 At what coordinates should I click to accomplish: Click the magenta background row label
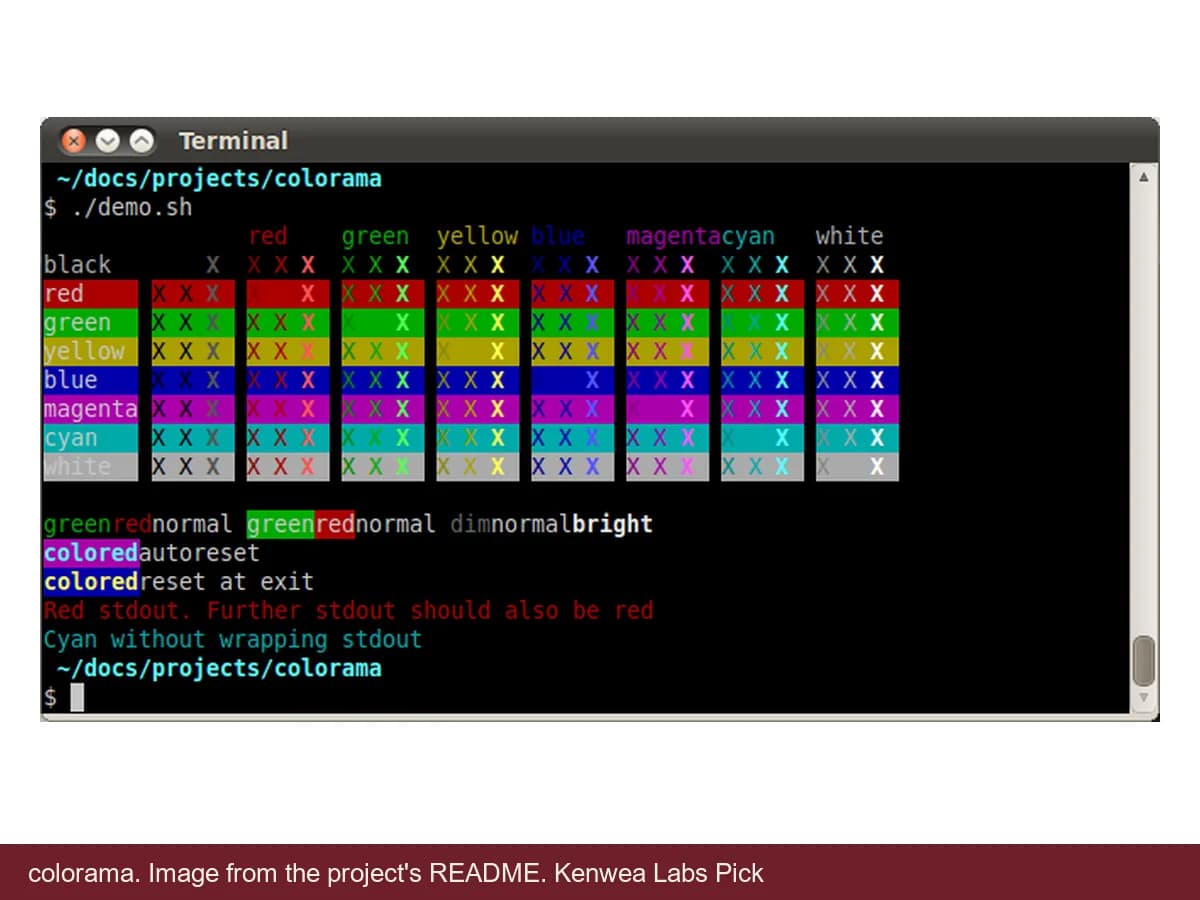tap(90, 409)
